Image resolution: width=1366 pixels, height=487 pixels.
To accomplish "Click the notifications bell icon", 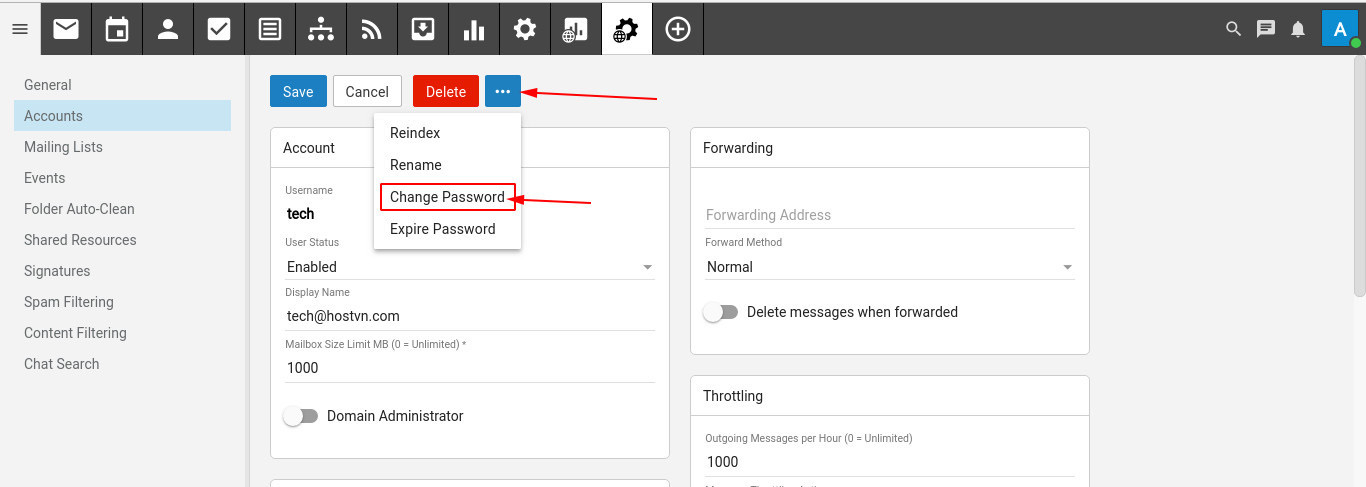I will pyautogui.click(x=1298, y=29).
